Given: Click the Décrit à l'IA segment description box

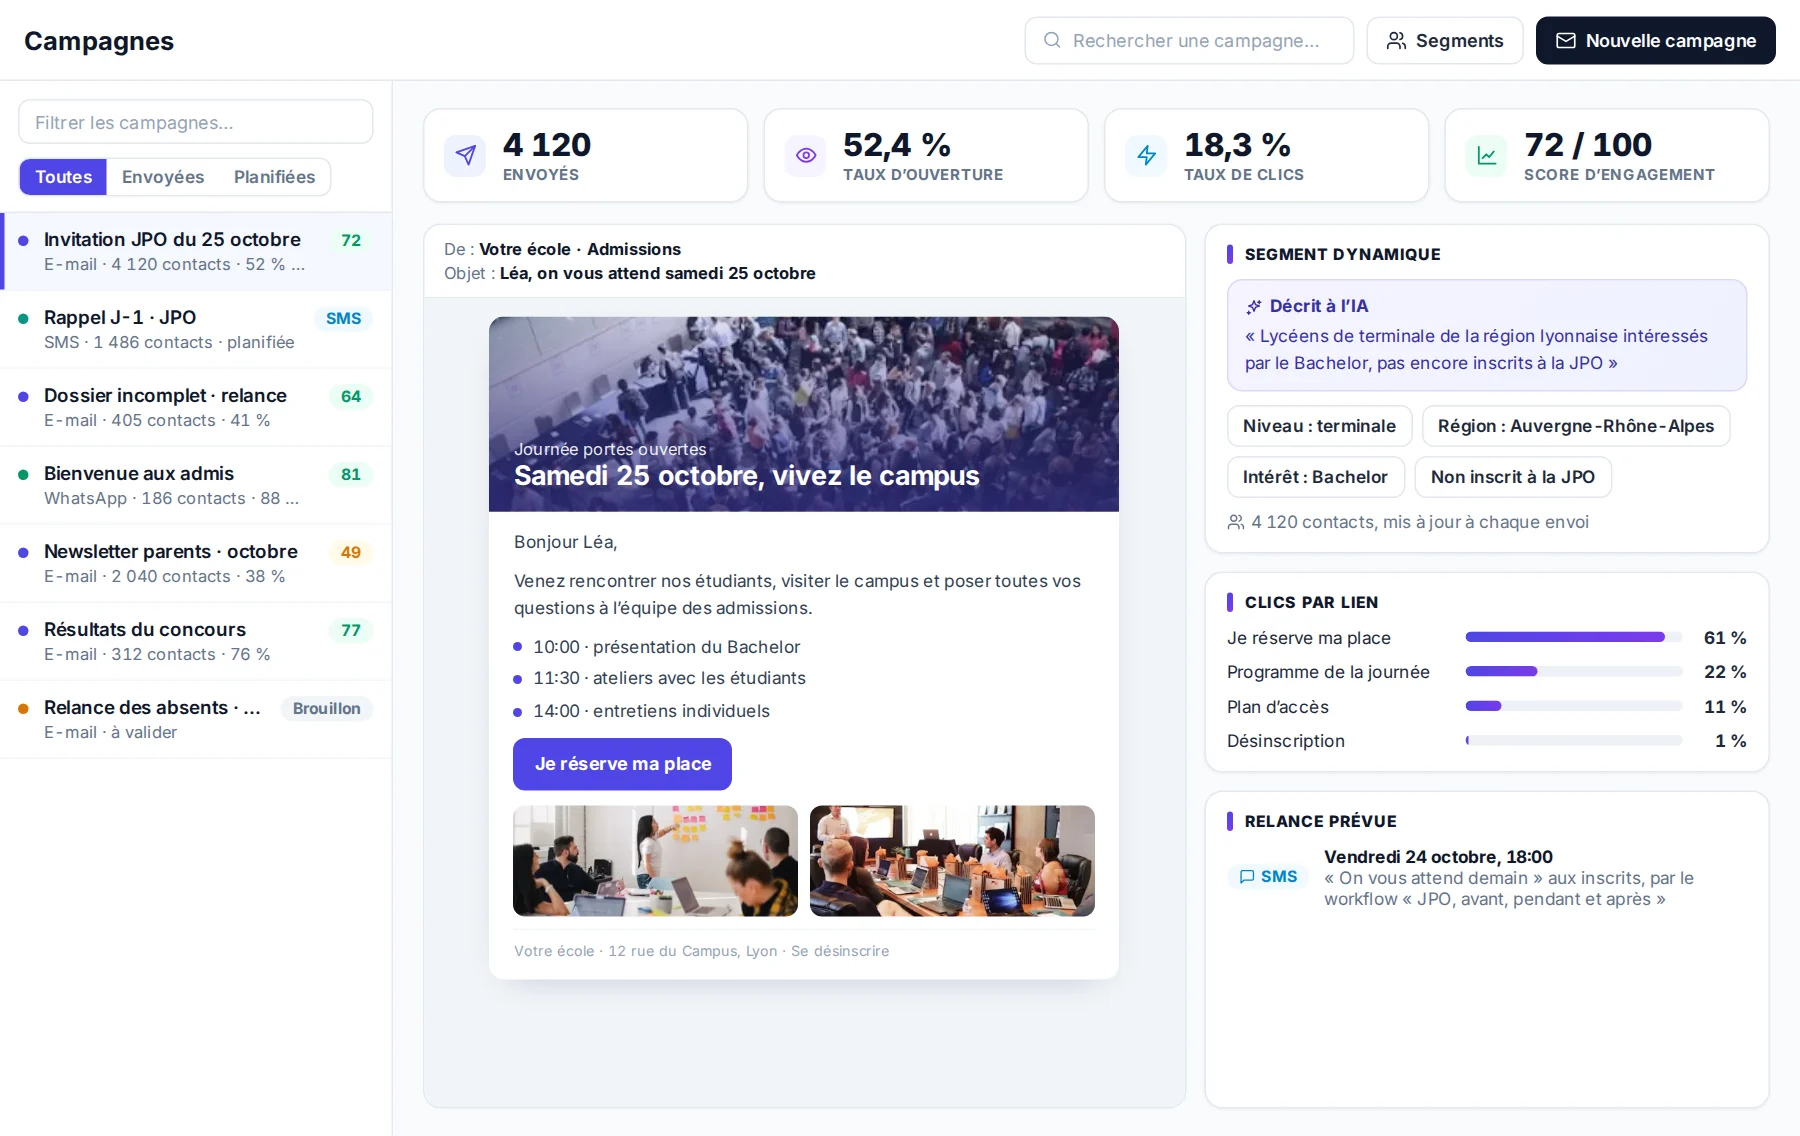Looking at the screenshot, I should [1487, 335].
